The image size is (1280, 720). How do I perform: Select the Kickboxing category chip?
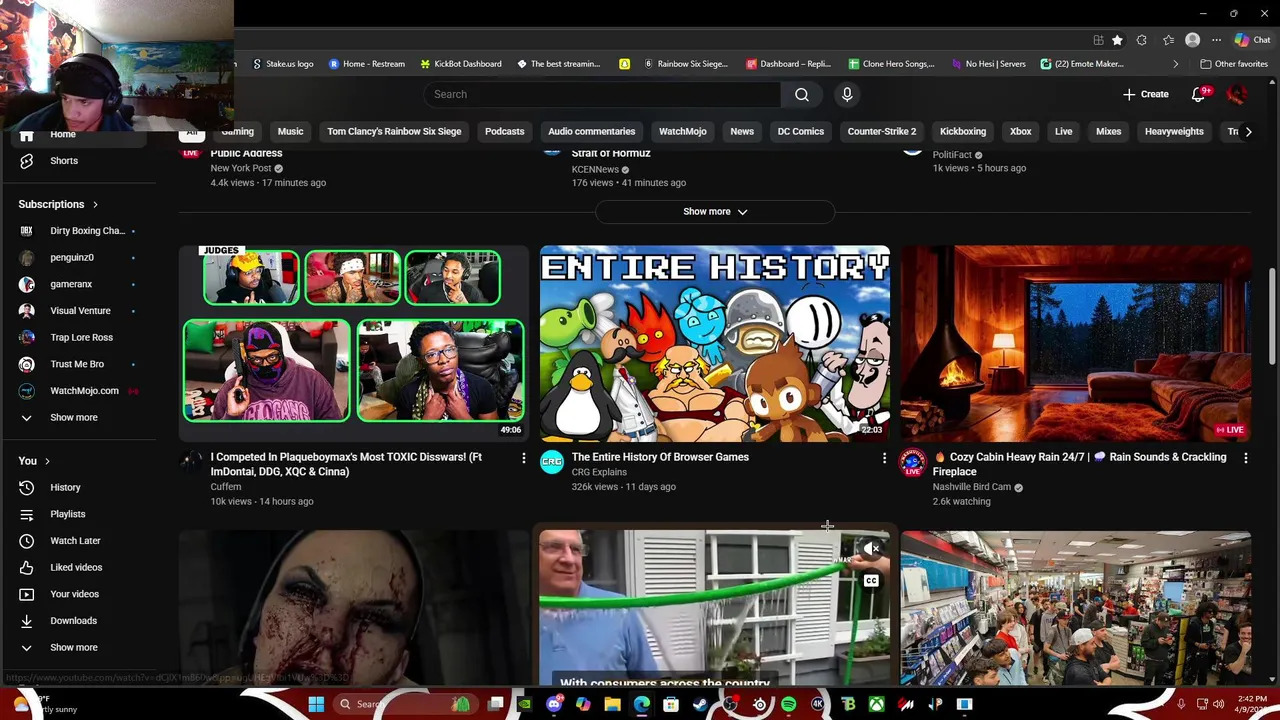click(x=963, y=131)
